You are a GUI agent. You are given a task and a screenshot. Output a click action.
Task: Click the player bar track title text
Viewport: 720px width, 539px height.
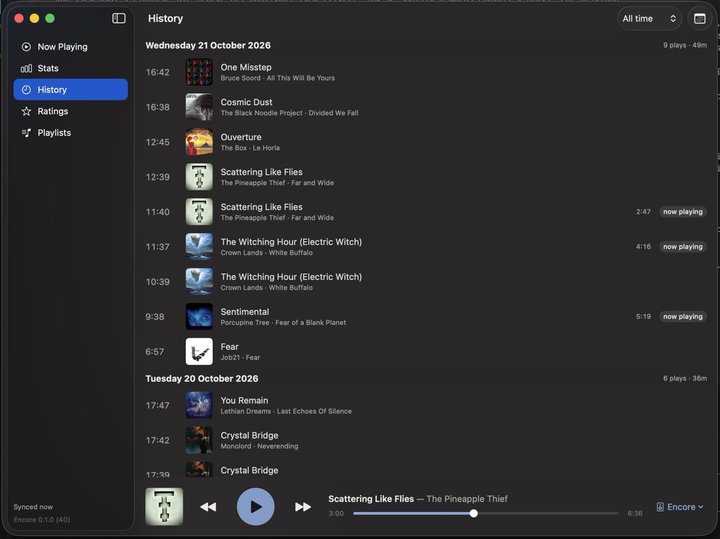point(371,499)
